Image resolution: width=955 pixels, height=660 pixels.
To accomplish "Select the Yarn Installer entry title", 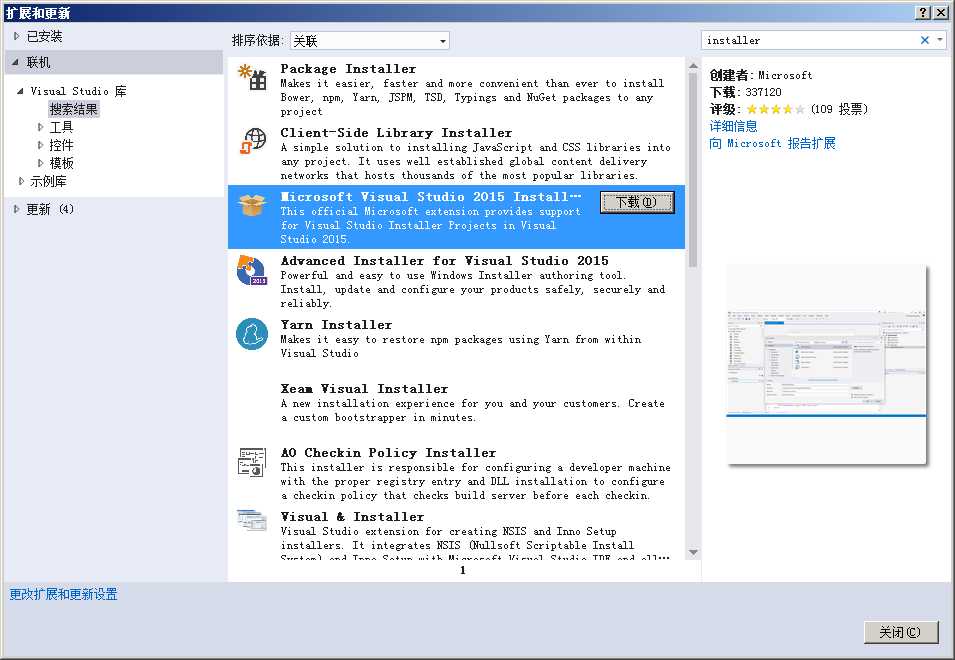I will [x=336, y=325].
